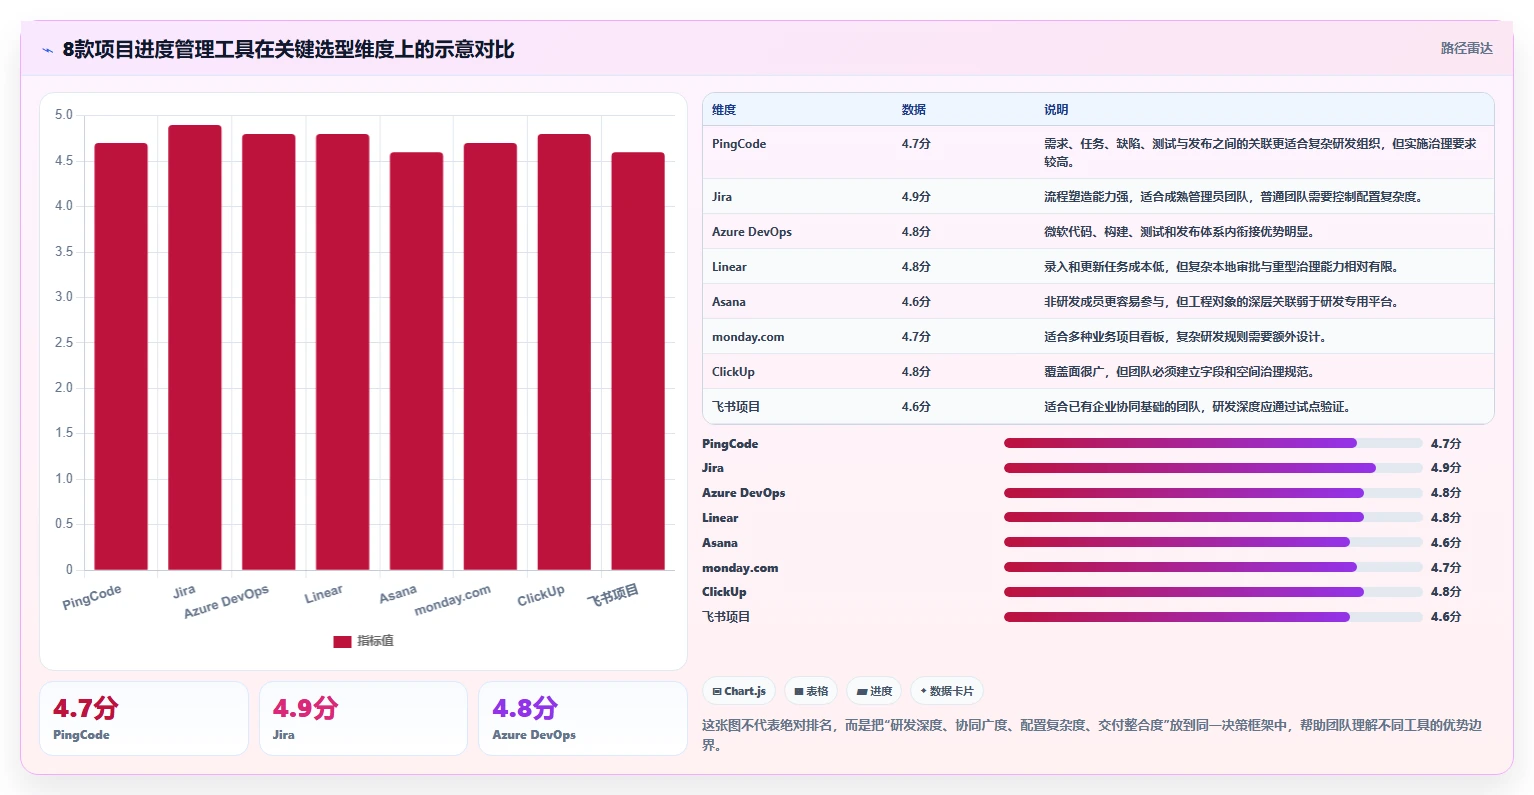Click the Jira bar in the chart
Image resolution: width=1534 pixels, height=795 pixels.
[195, 348]
